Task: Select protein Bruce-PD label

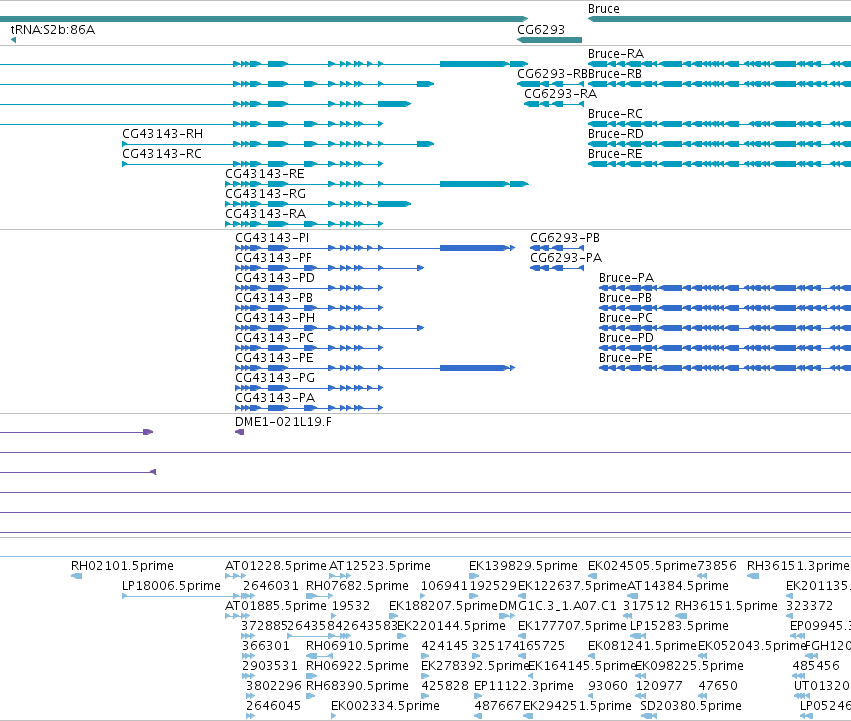Action: [626, 338]
